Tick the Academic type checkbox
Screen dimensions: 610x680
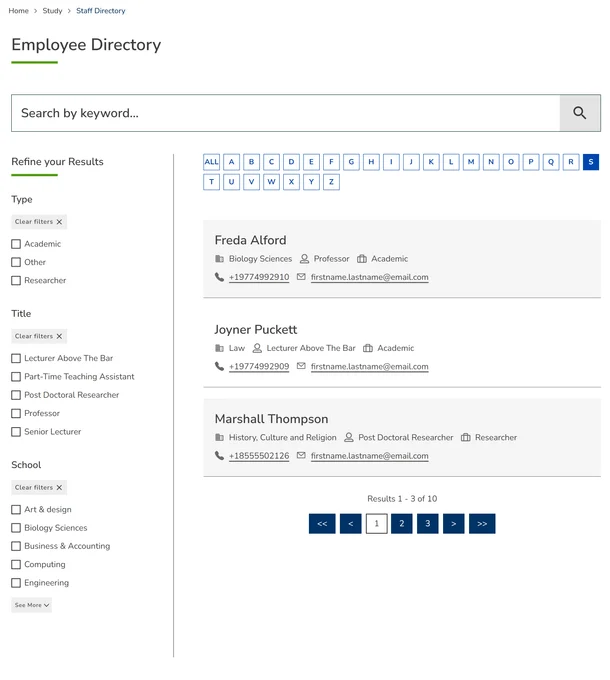click(x=16, y=244)
